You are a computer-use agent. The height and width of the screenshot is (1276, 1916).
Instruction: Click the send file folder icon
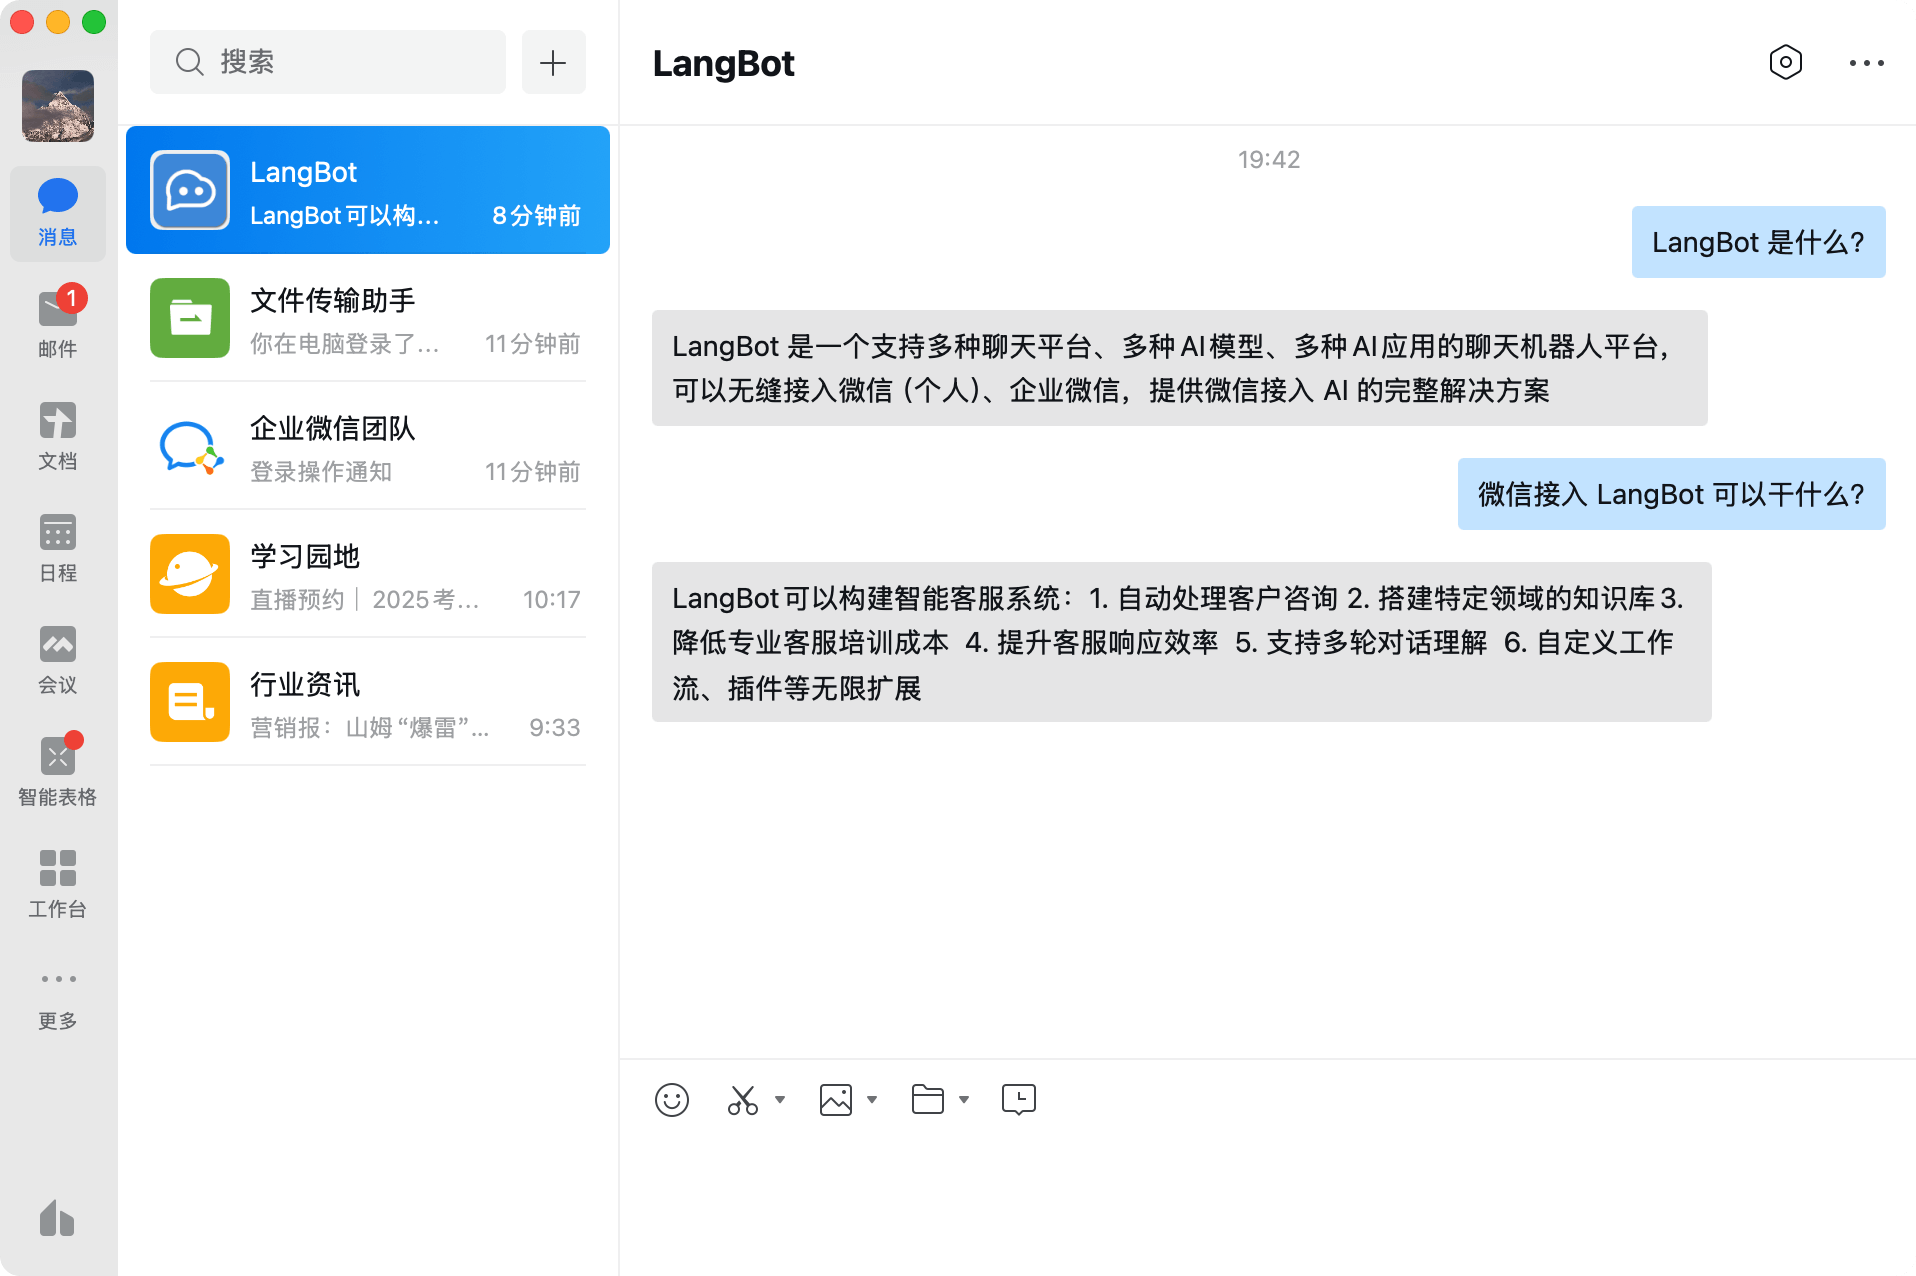(x=928, y=1099)
